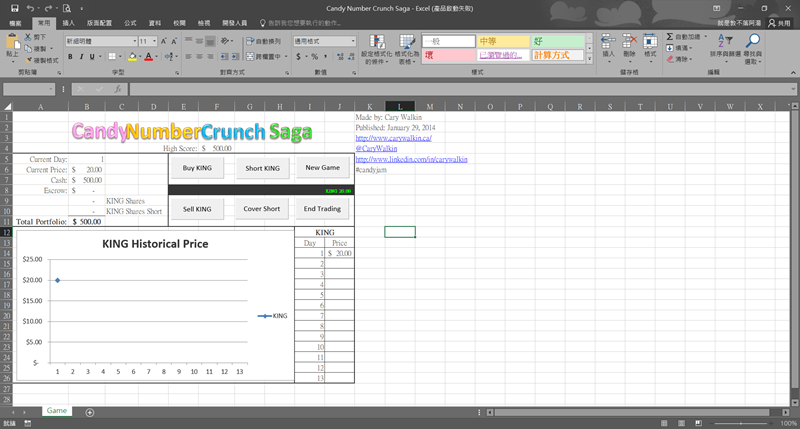Toggle bold formatting
Viewport: 800px width, 429px height.
[69, 57]
